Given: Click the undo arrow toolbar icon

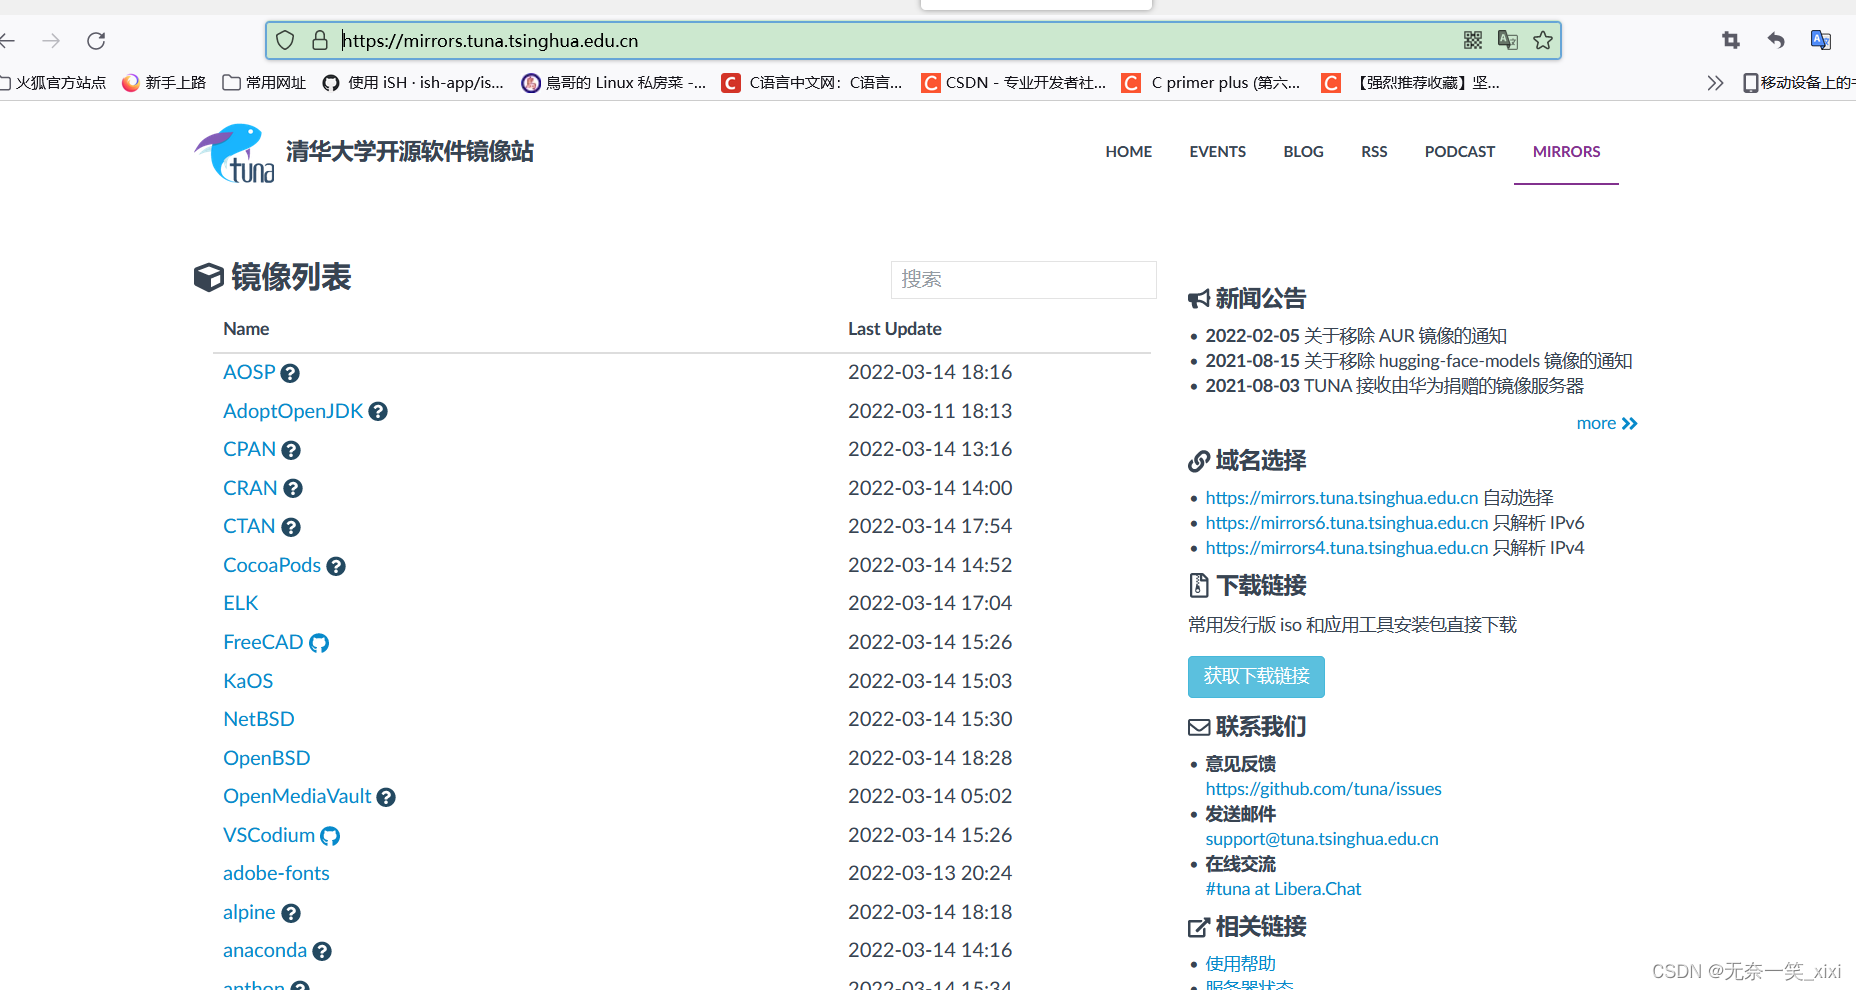Looking at the screenshot, I should 1776,40.
